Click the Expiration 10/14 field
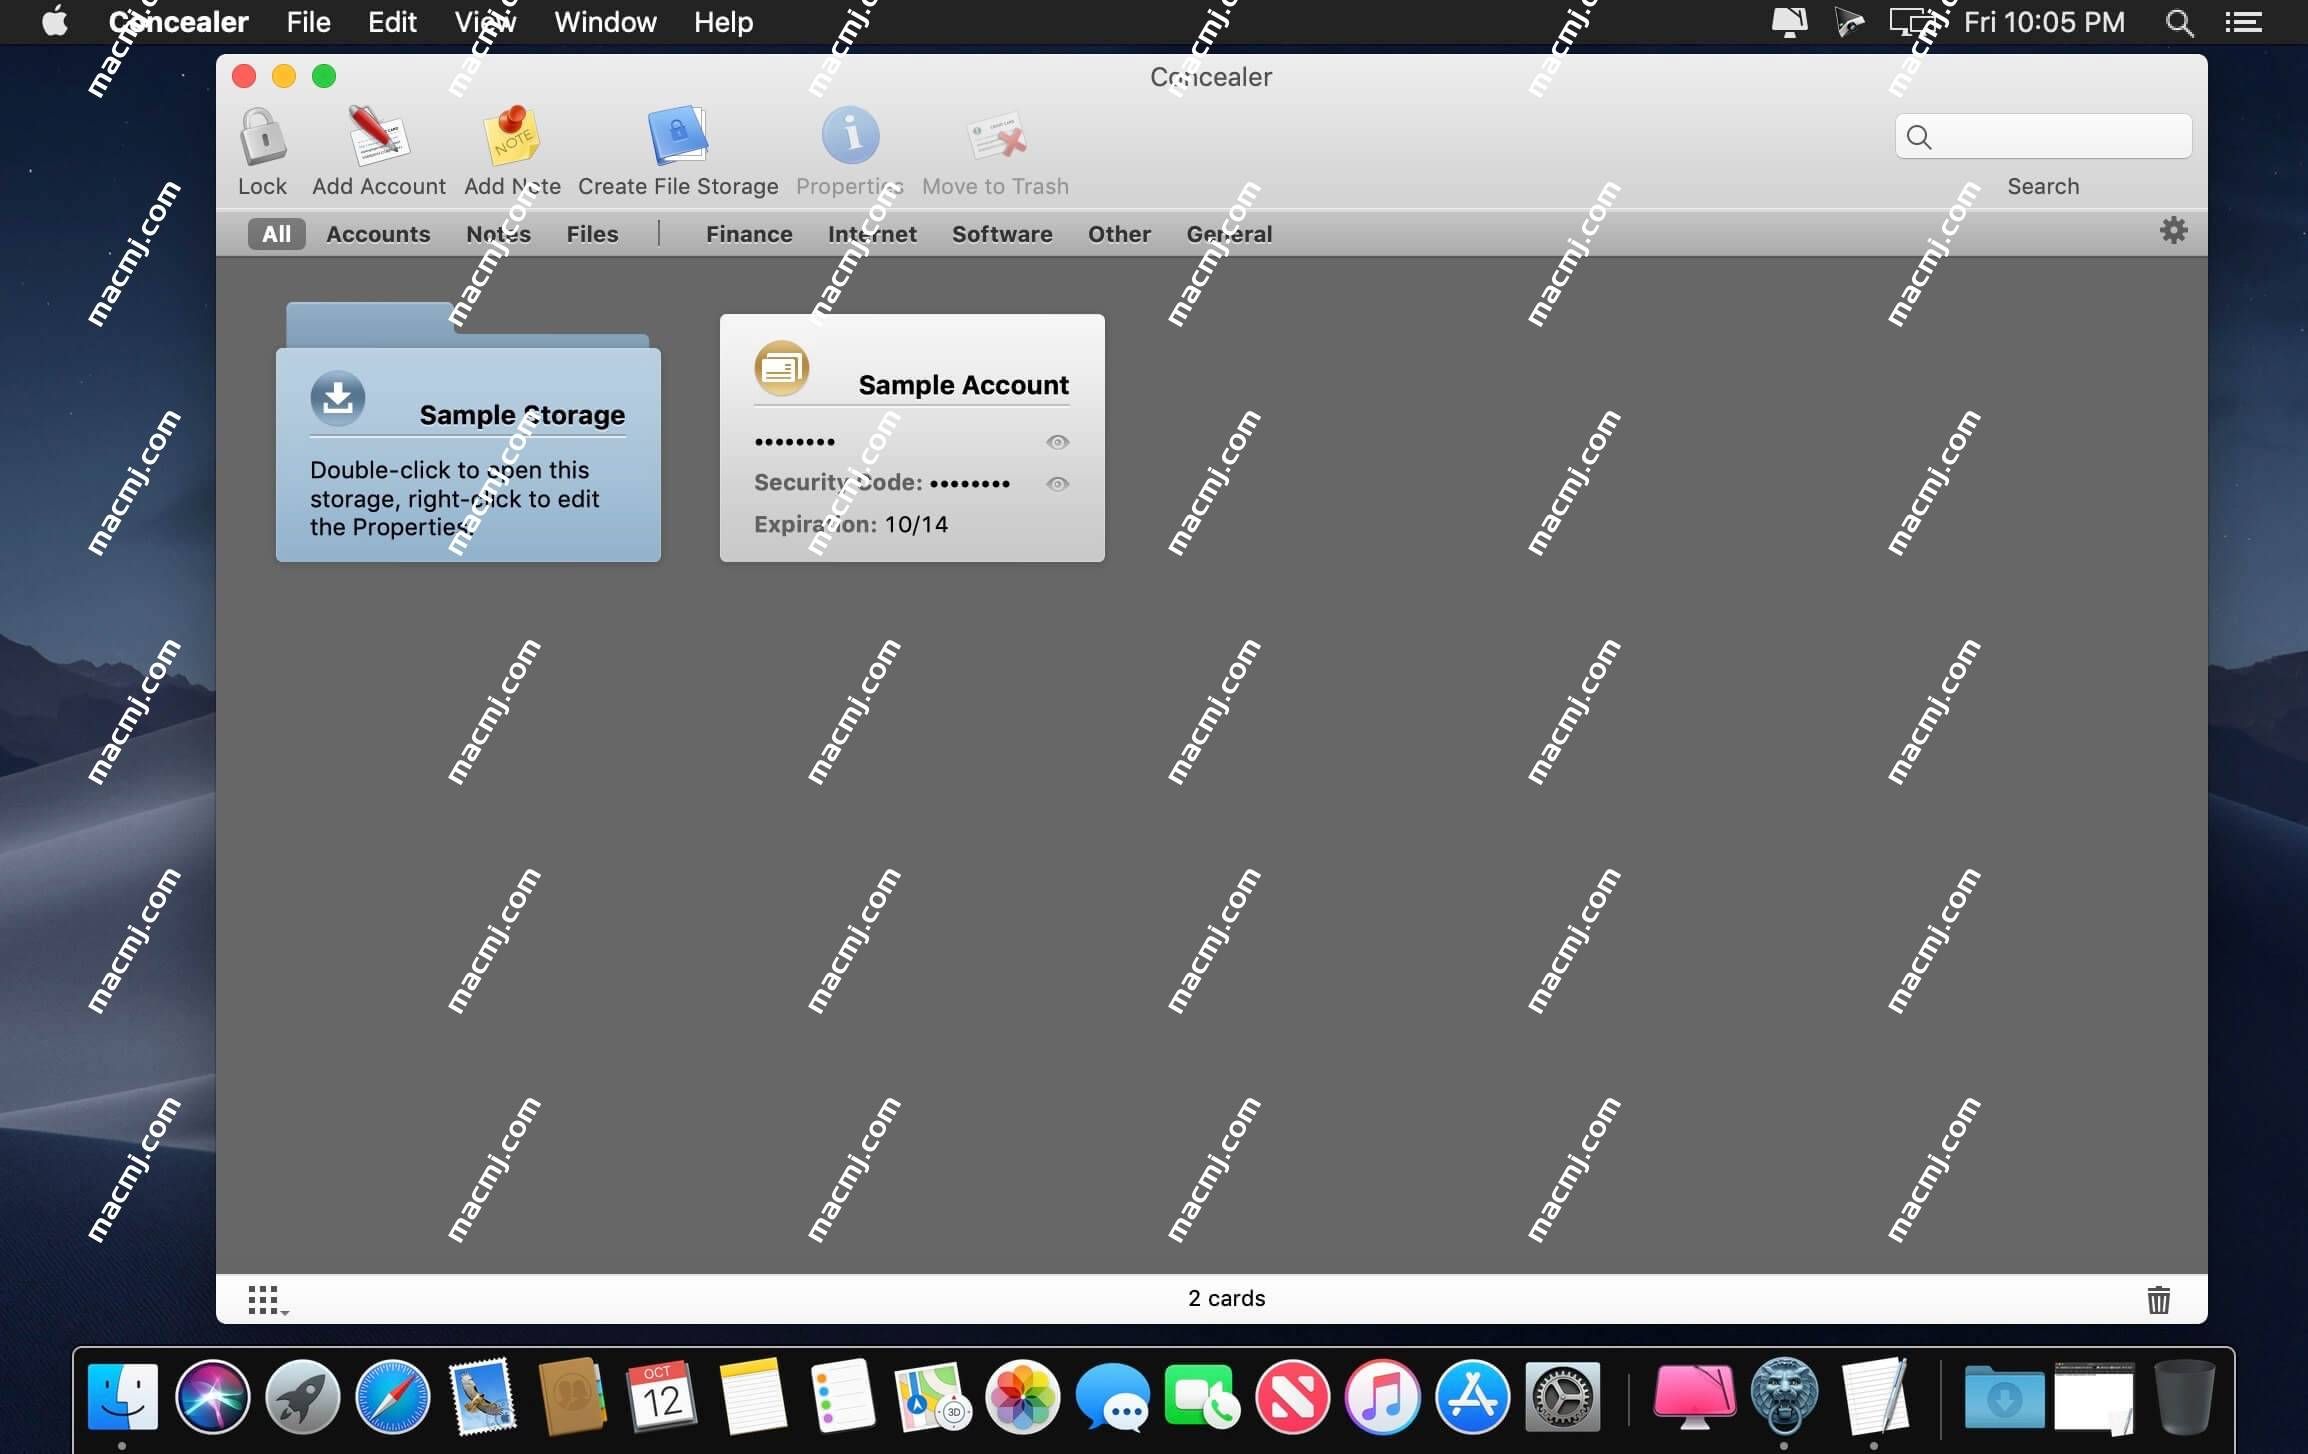This screenshot has height=1454, width=2308. point(851,524)
